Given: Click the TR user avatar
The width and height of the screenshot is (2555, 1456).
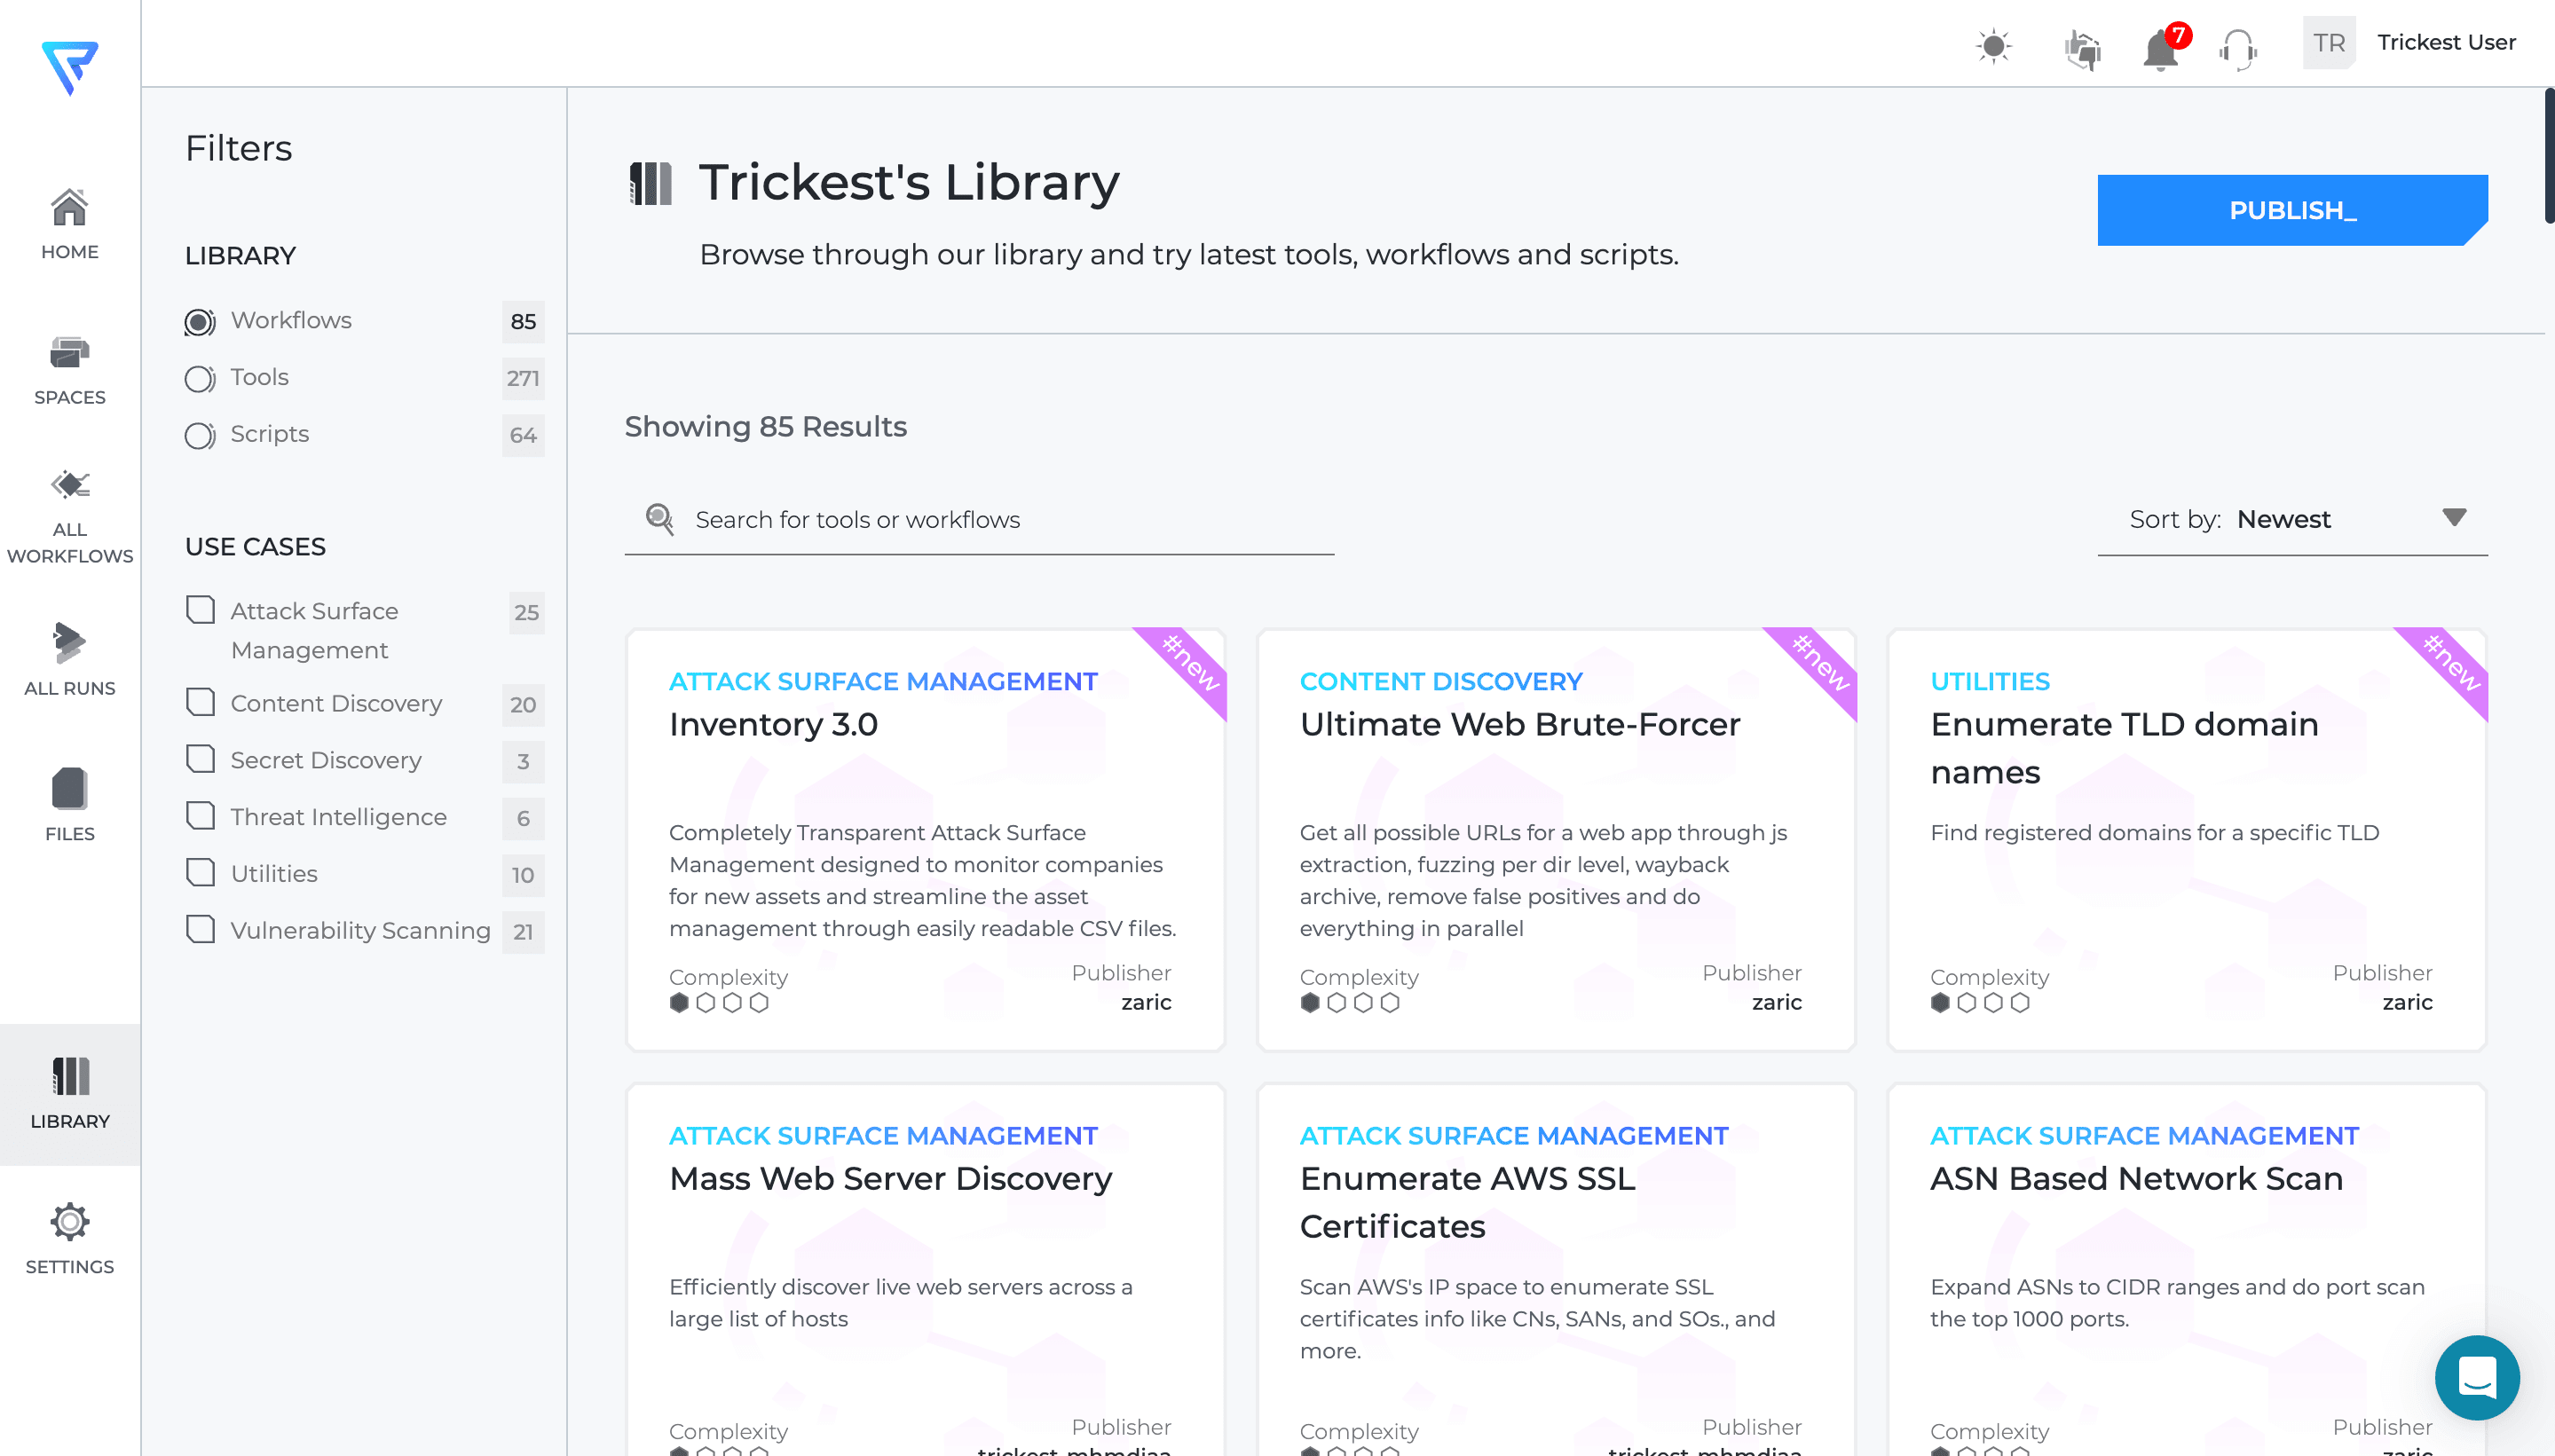Looking at the screenshot, I should (2329, 43).
